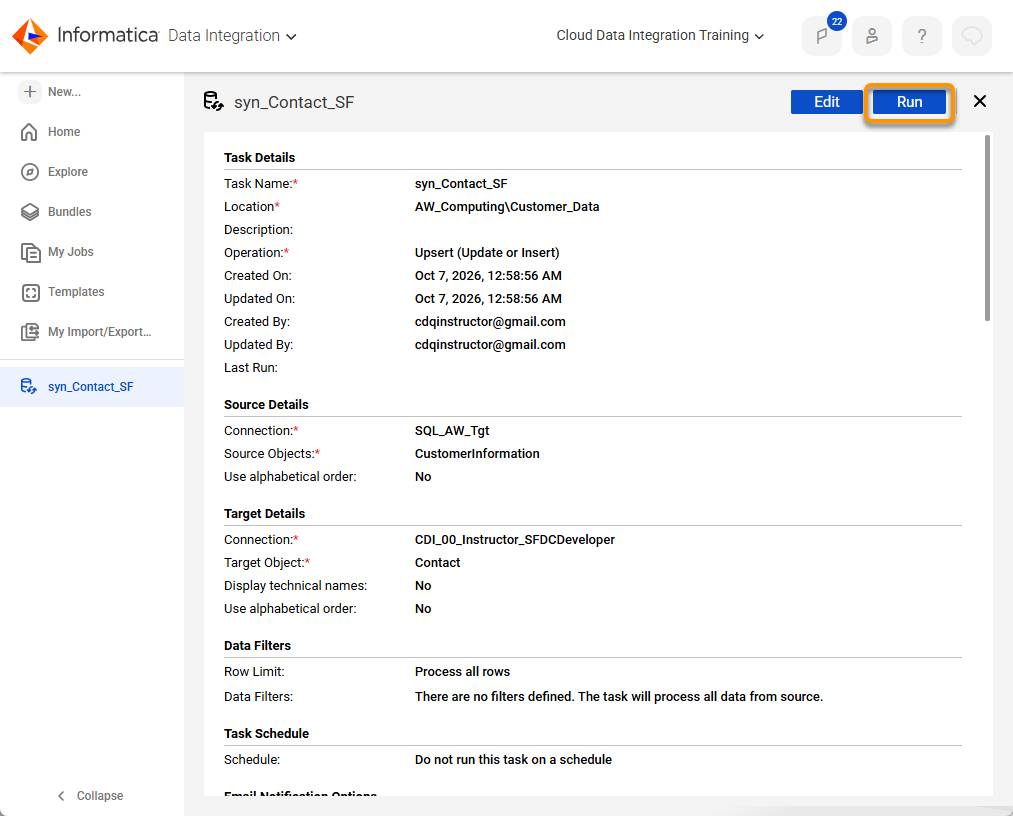Click the CDI_00_Instructor_SFDCDeveloper connection value

[x=515, y=540]
